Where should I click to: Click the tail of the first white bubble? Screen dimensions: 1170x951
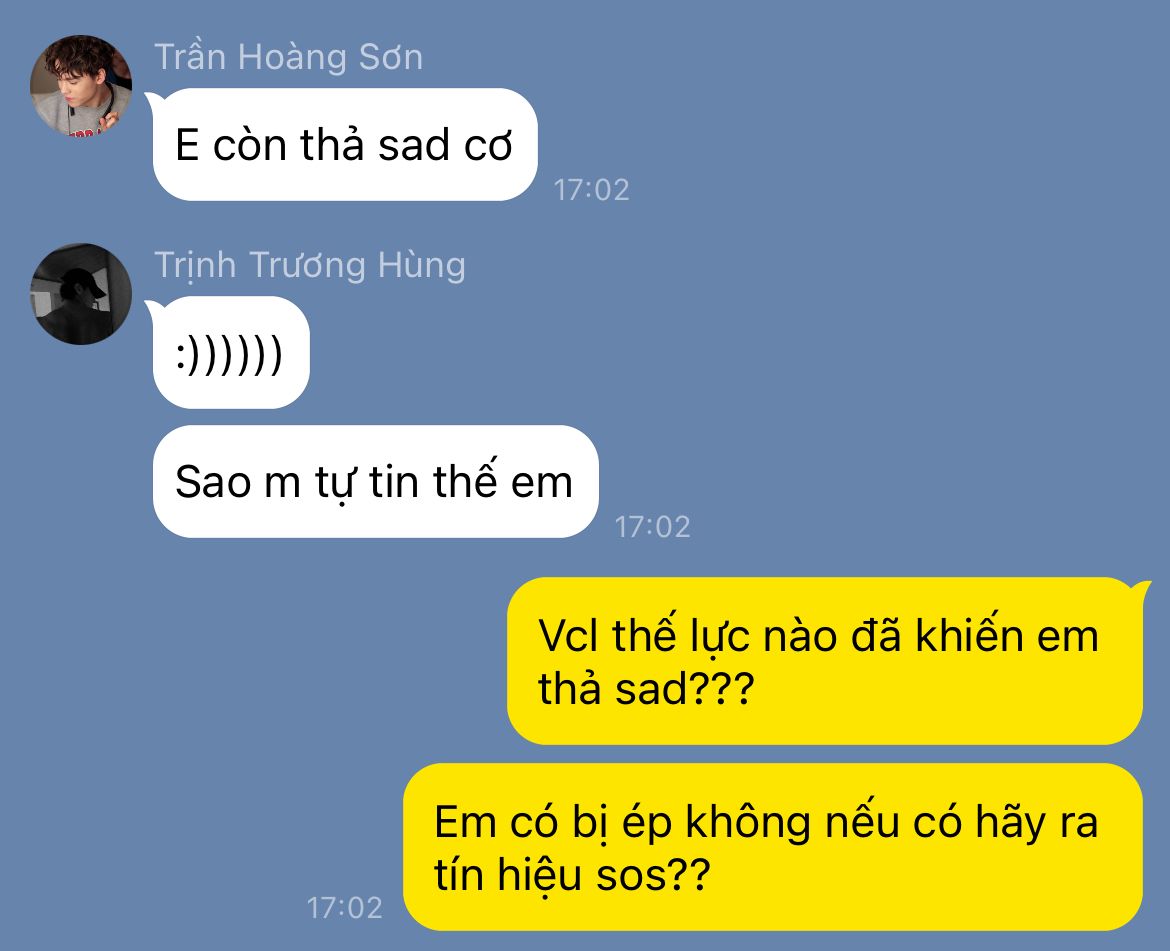154,99
